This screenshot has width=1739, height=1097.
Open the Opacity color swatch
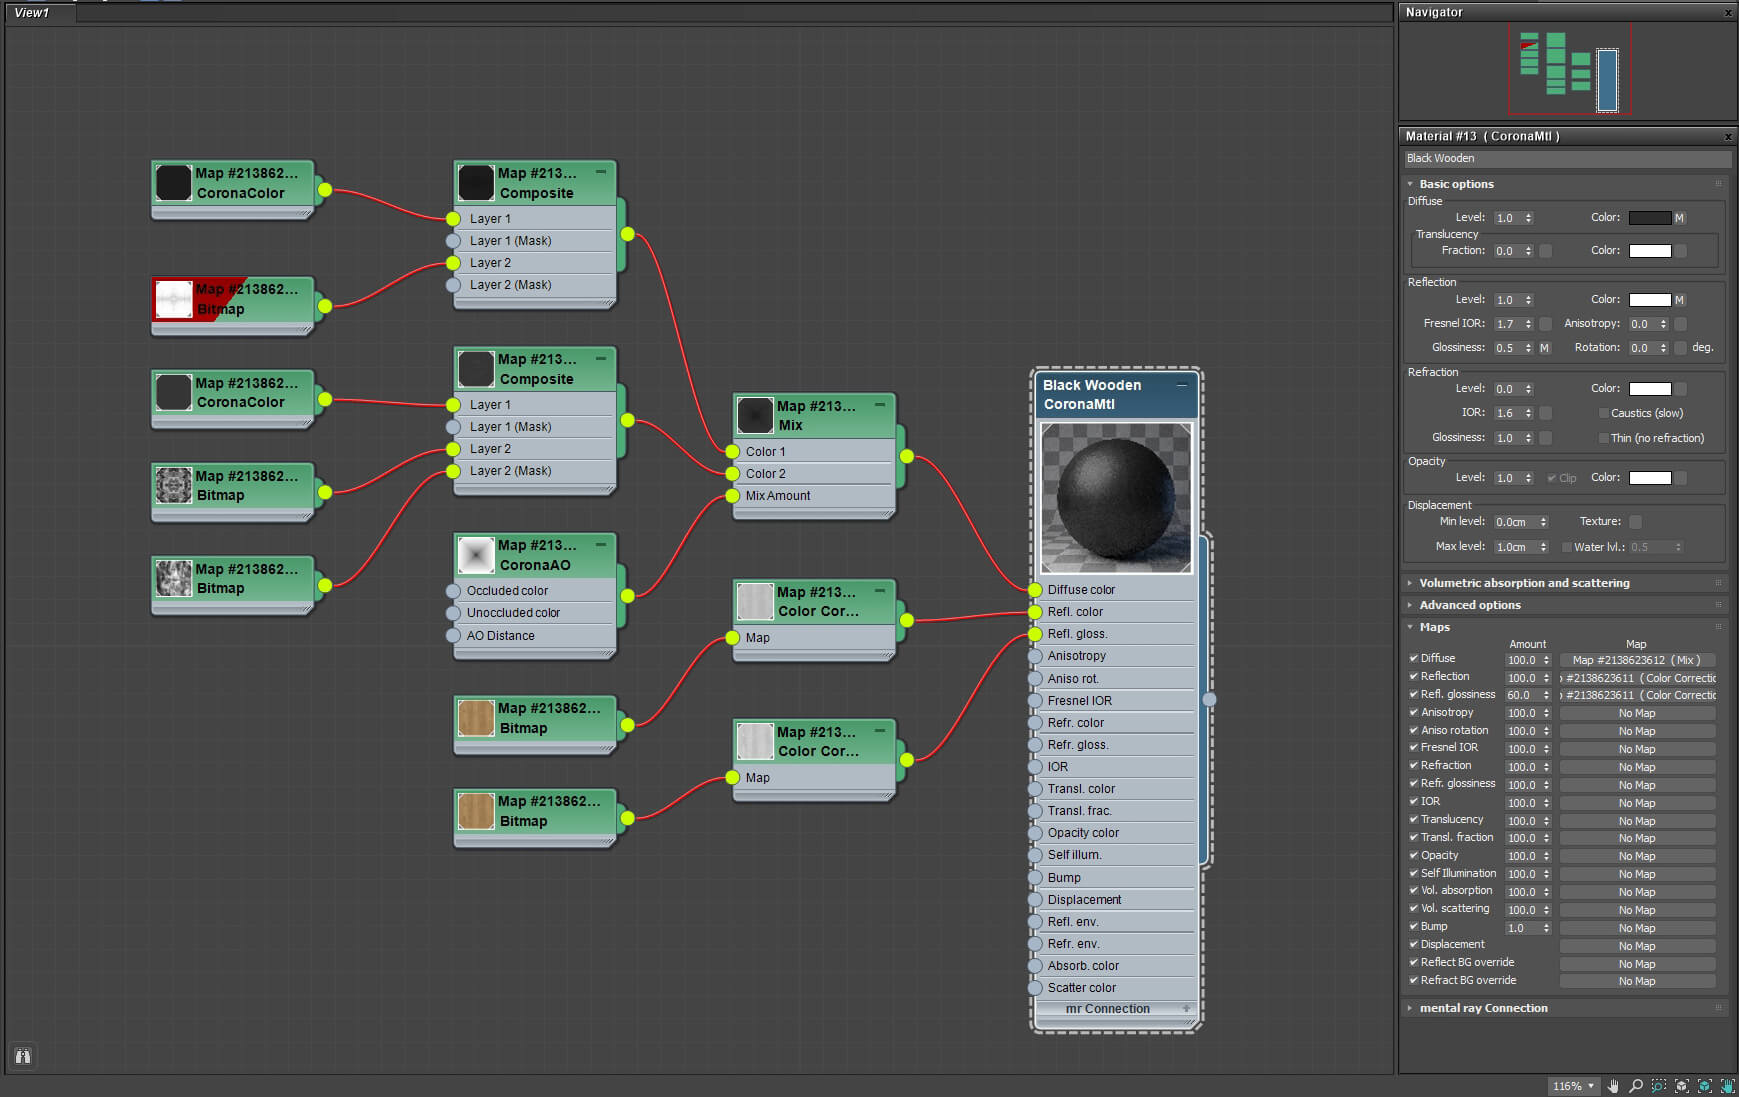(1650, 478)
